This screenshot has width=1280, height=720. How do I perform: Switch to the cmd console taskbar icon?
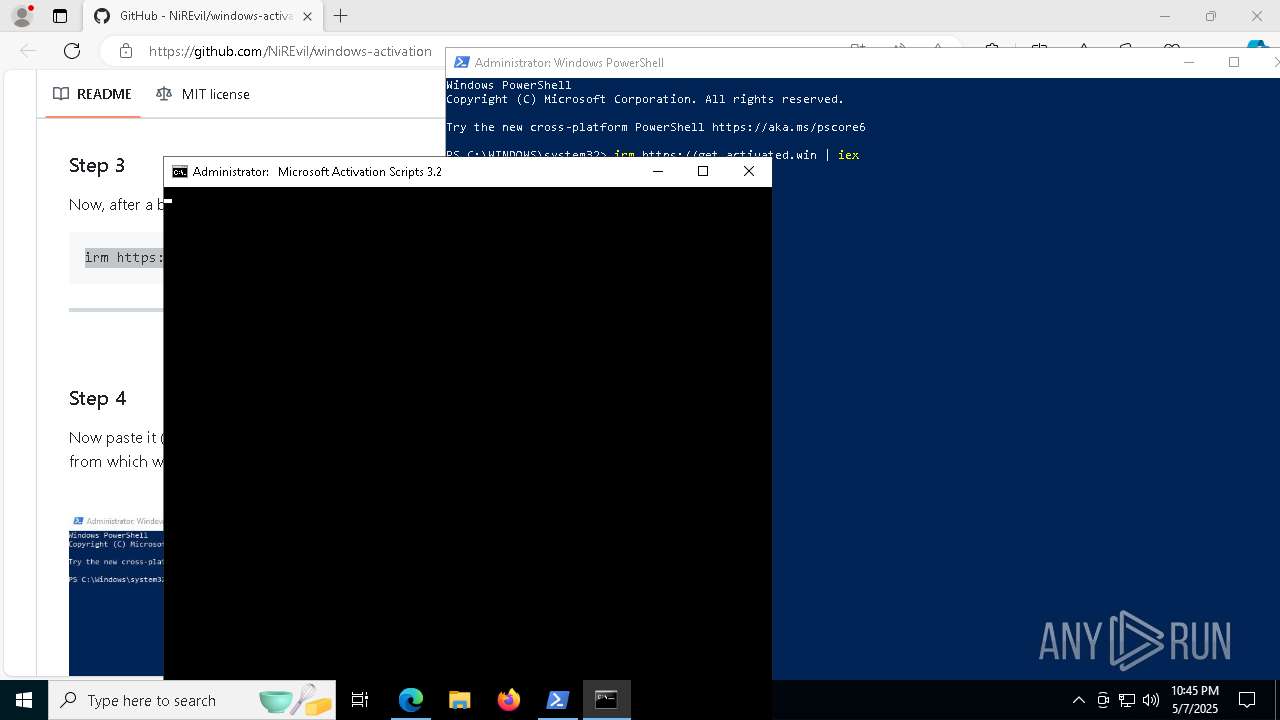coord(606,700)
